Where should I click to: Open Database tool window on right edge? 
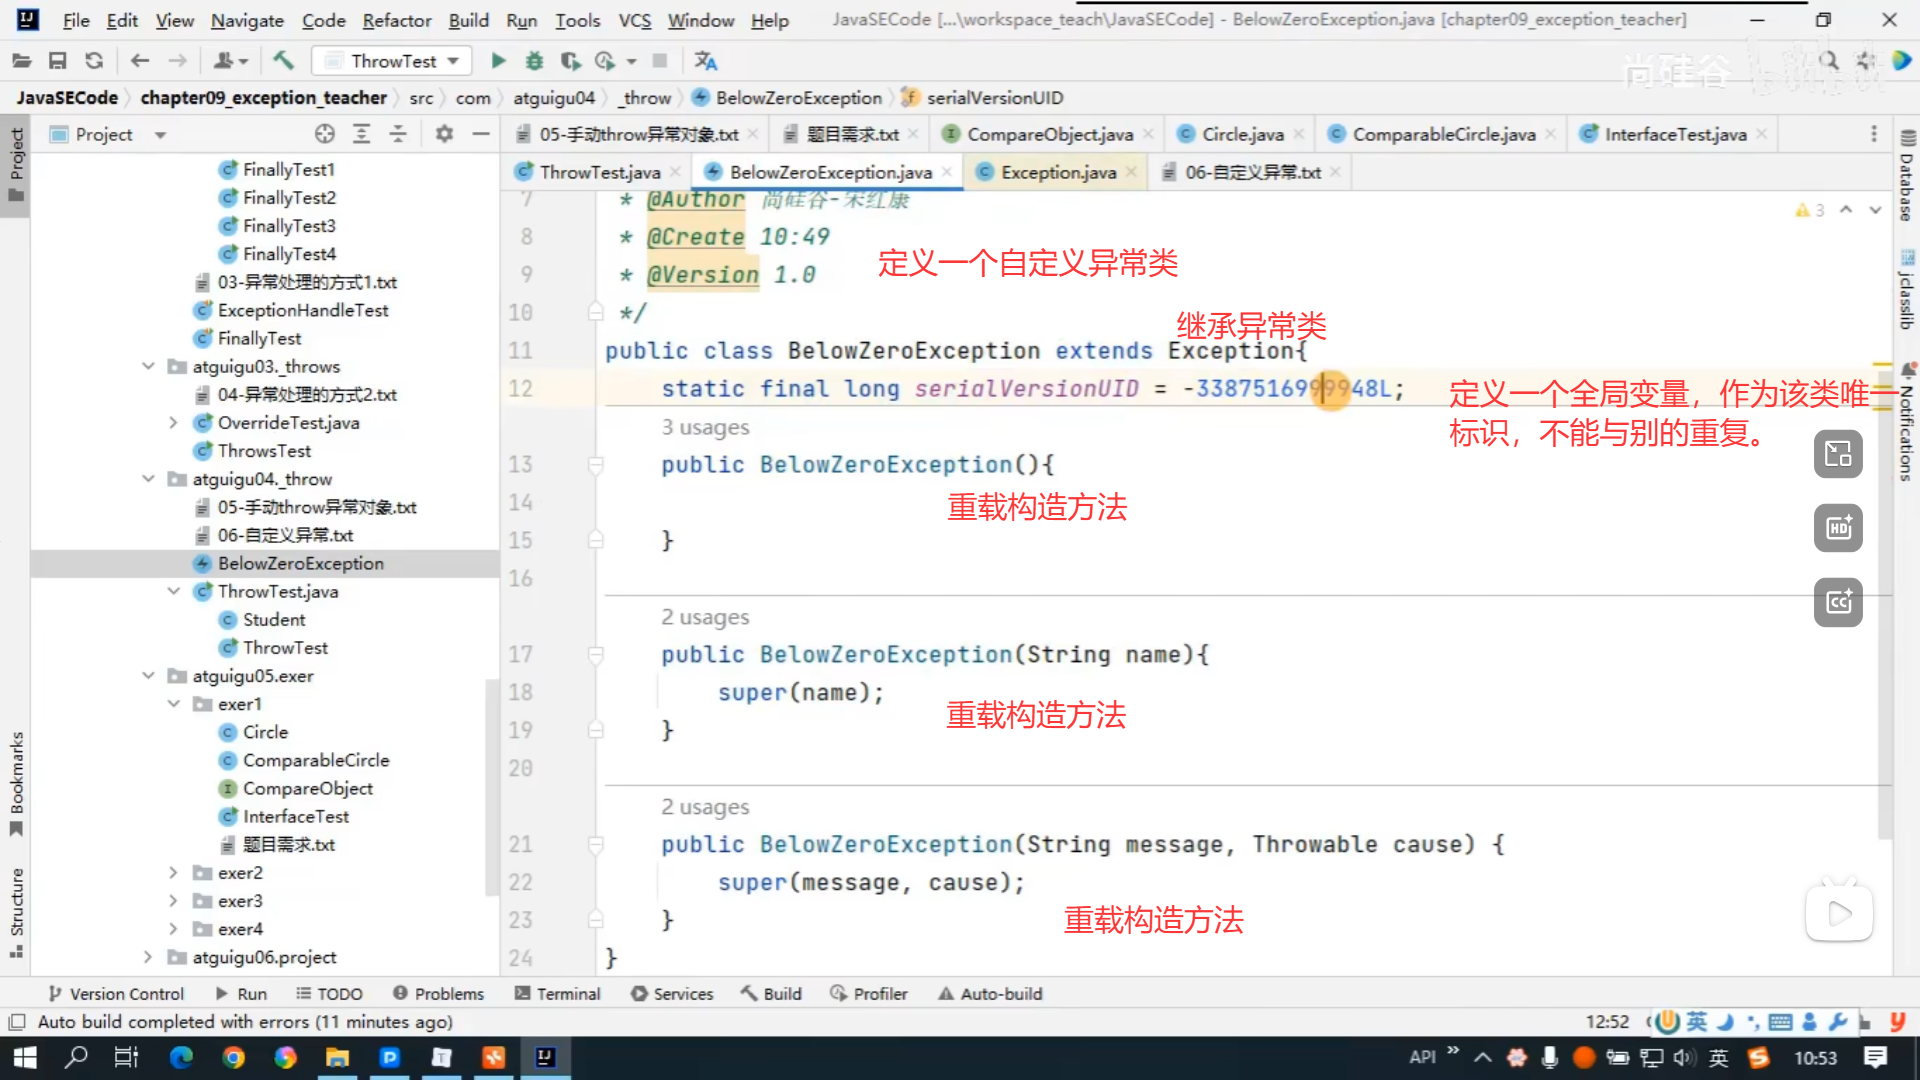pos(1907,175)
